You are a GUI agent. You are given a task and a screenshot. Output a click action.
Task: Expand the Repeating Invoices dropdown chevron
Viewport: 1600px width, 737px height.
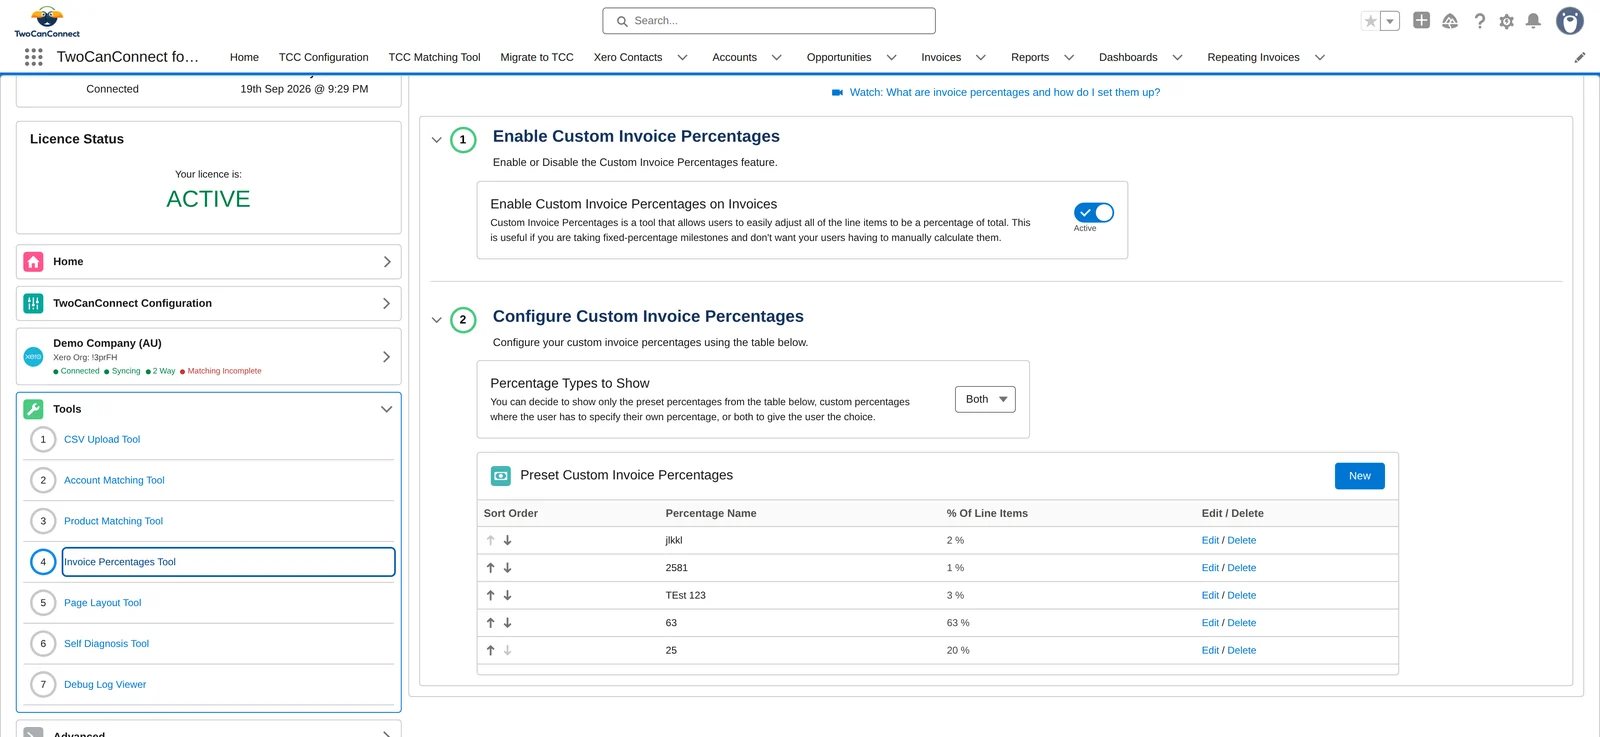tap(1320, 57)
